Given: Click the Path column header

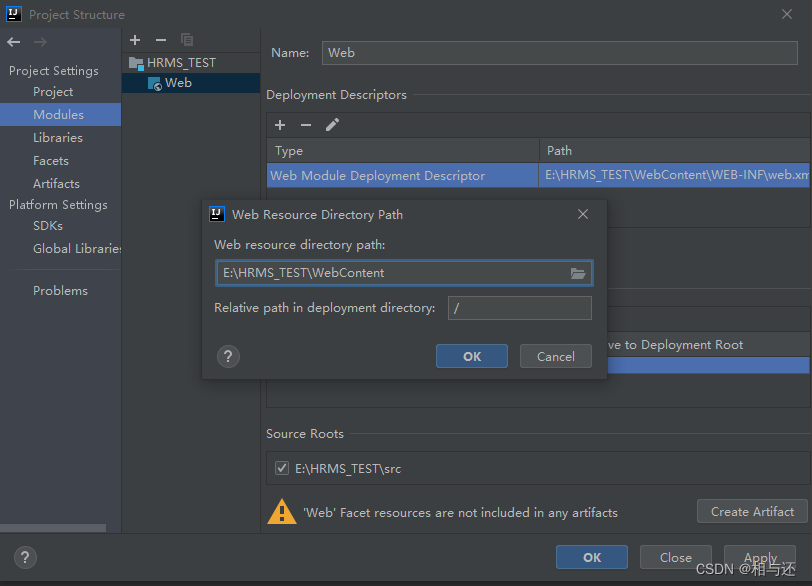Looking at the screenshot, I should tap(674, 151).
